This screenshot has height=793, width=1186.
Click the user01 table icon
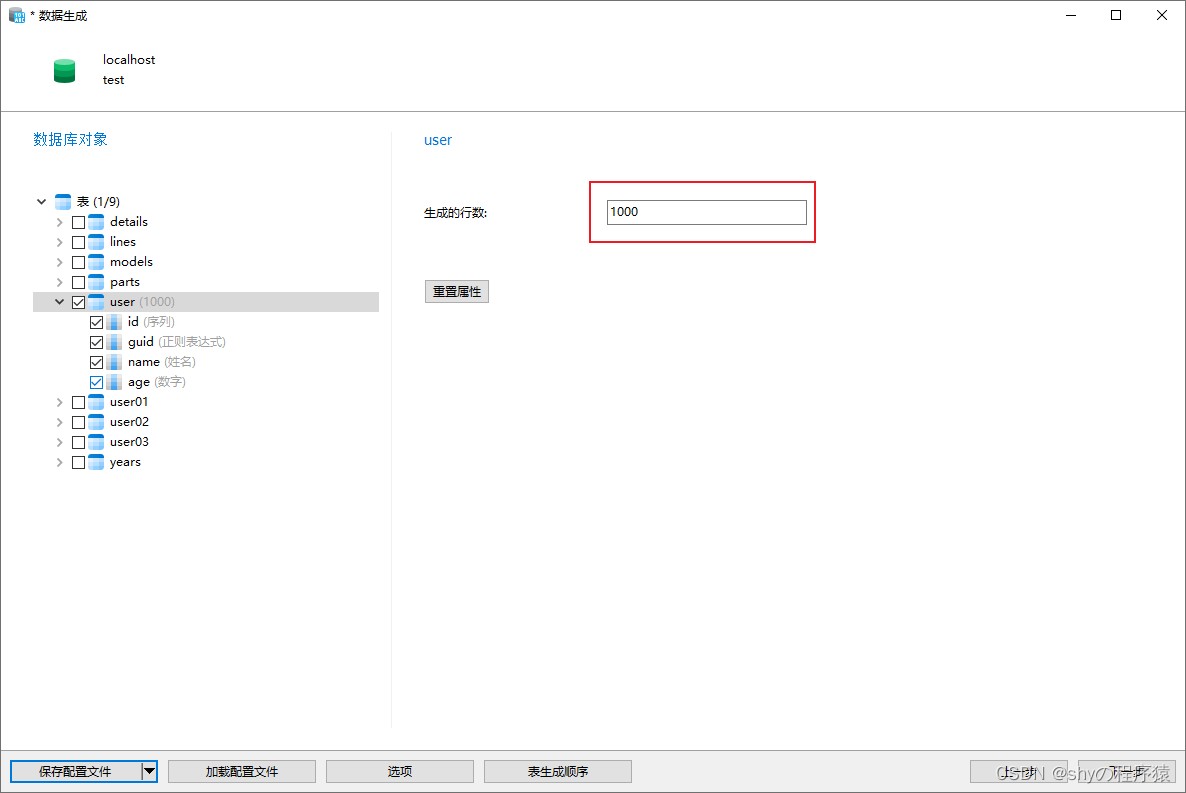tap(96, 402)
